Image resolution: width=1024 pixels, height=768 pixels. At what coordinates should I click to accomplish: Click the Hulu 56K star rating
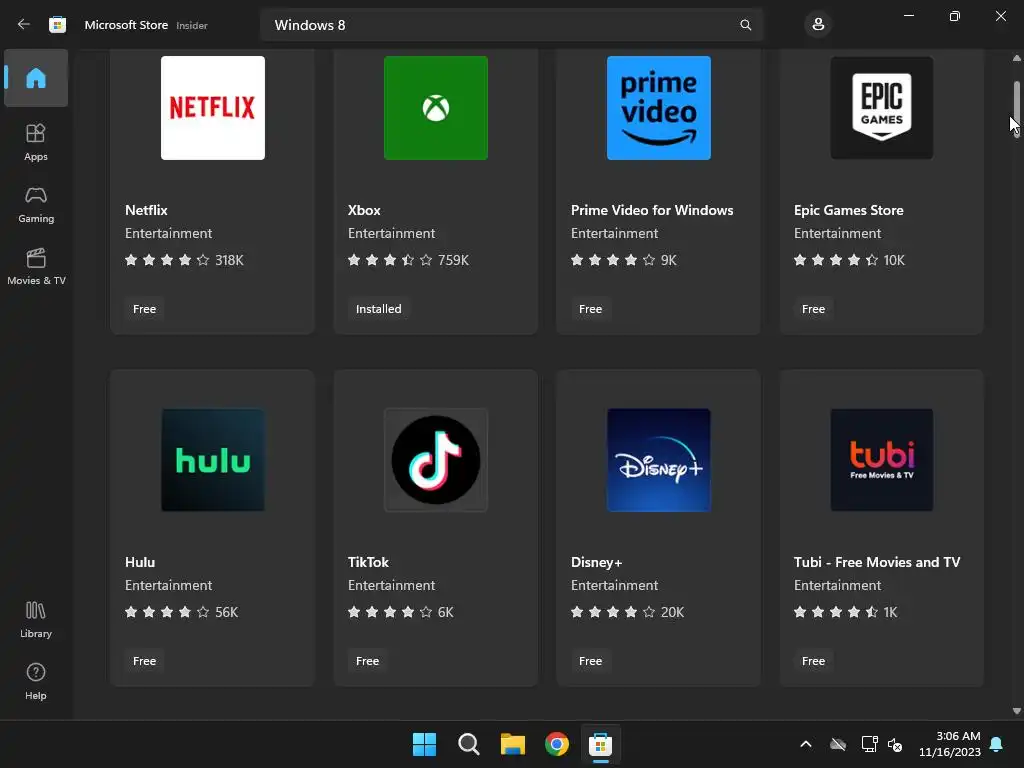(182, 612)
